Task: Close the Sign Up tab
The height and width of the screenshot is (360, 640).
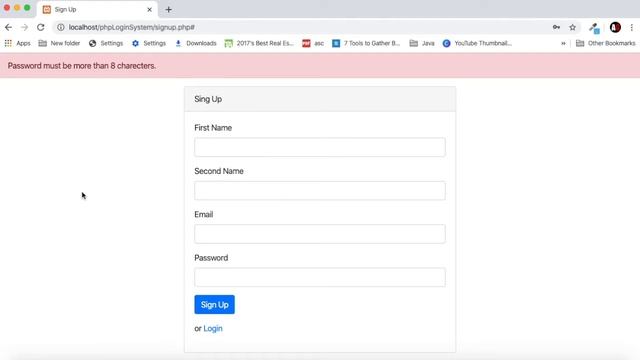Action: tap(149, 9)
